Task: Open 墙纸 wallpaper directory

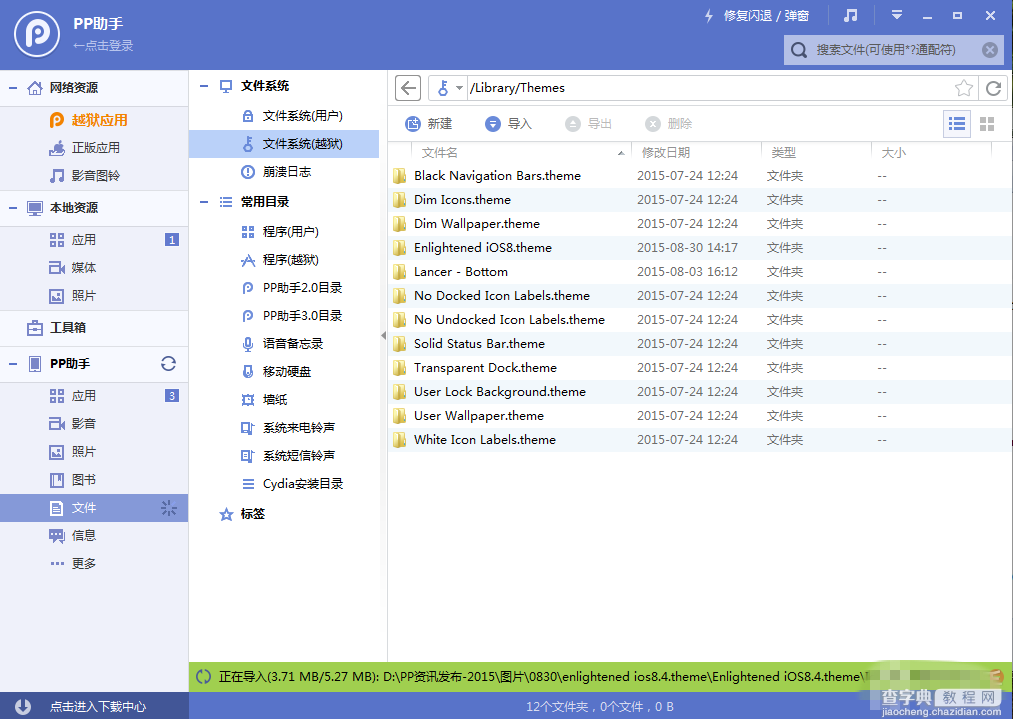Action: 284,399
